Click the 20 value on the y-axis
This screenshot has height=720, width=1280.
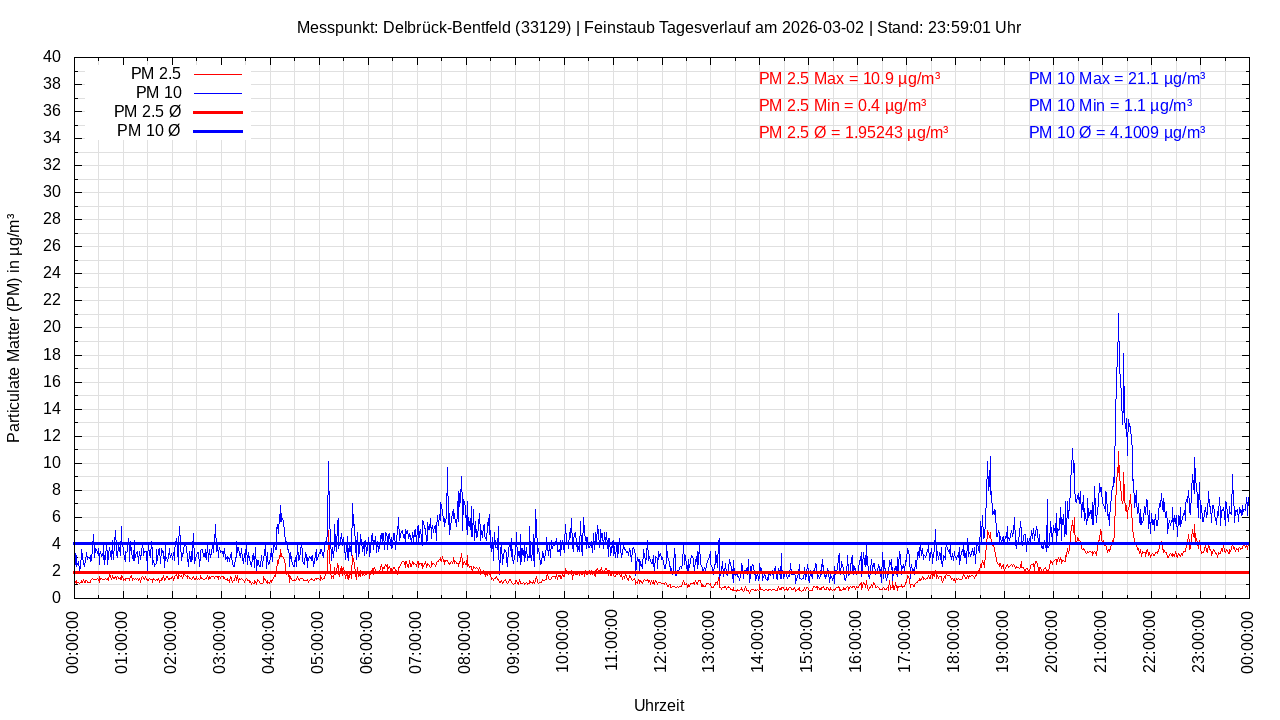pyautogui.click(x=52, y=327)
